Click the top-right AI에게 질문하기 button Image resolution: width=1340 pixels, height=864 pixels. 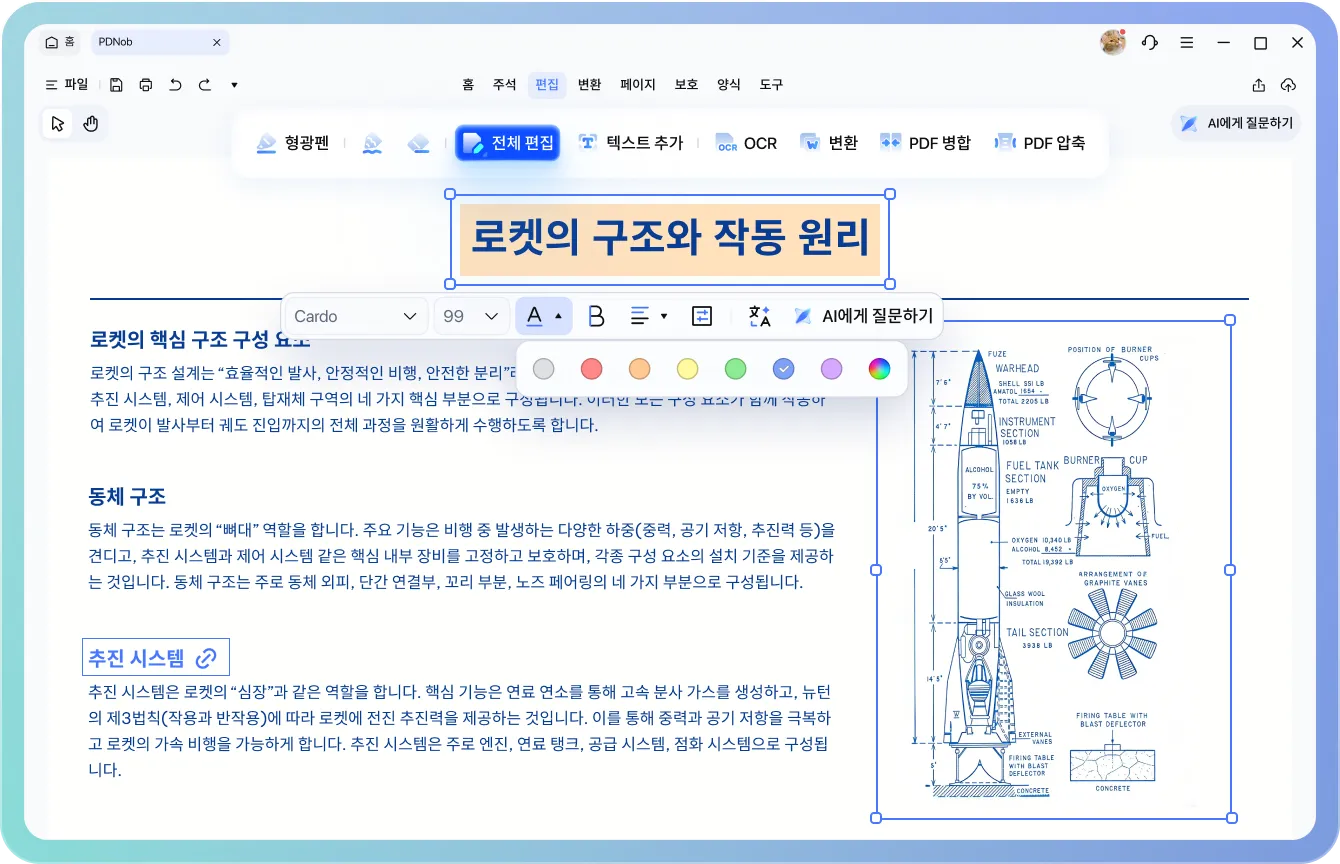(x=1236, y=124)
